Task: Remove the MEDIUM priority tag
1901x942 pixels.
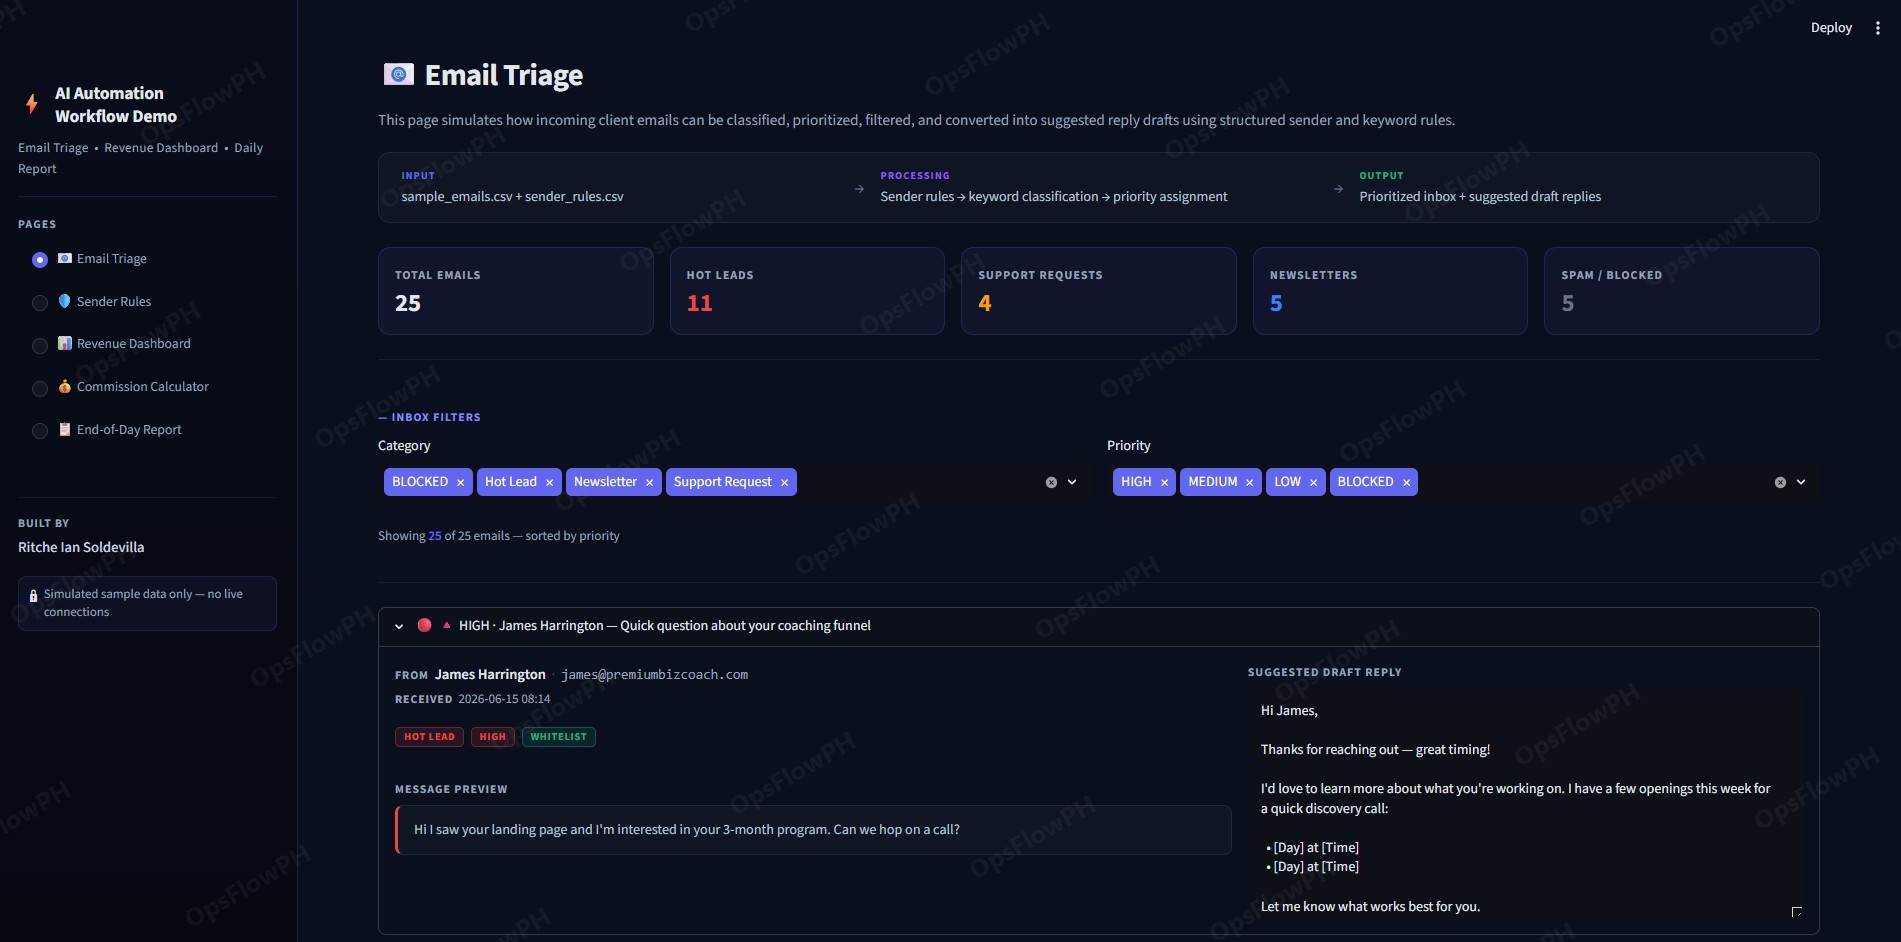Action: pyautogui.click(x=1249, y=482)
